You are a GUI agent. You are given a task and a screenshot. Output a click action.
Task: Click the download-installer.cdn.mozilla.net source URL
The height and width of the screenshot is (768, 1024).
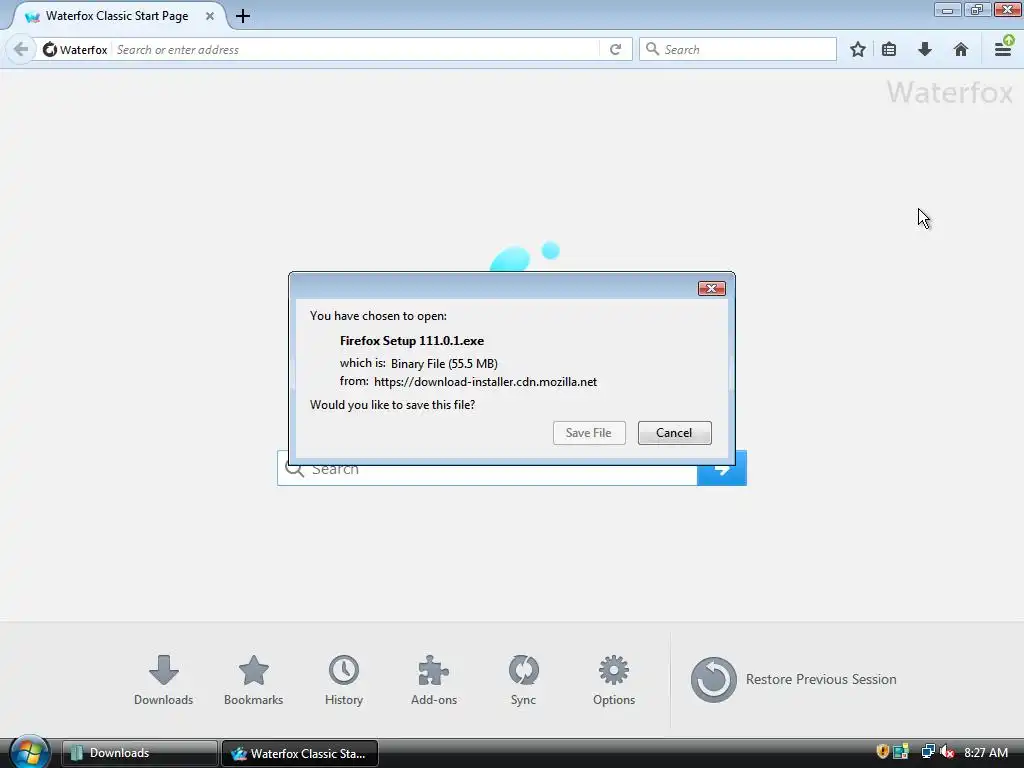point(485,382)
